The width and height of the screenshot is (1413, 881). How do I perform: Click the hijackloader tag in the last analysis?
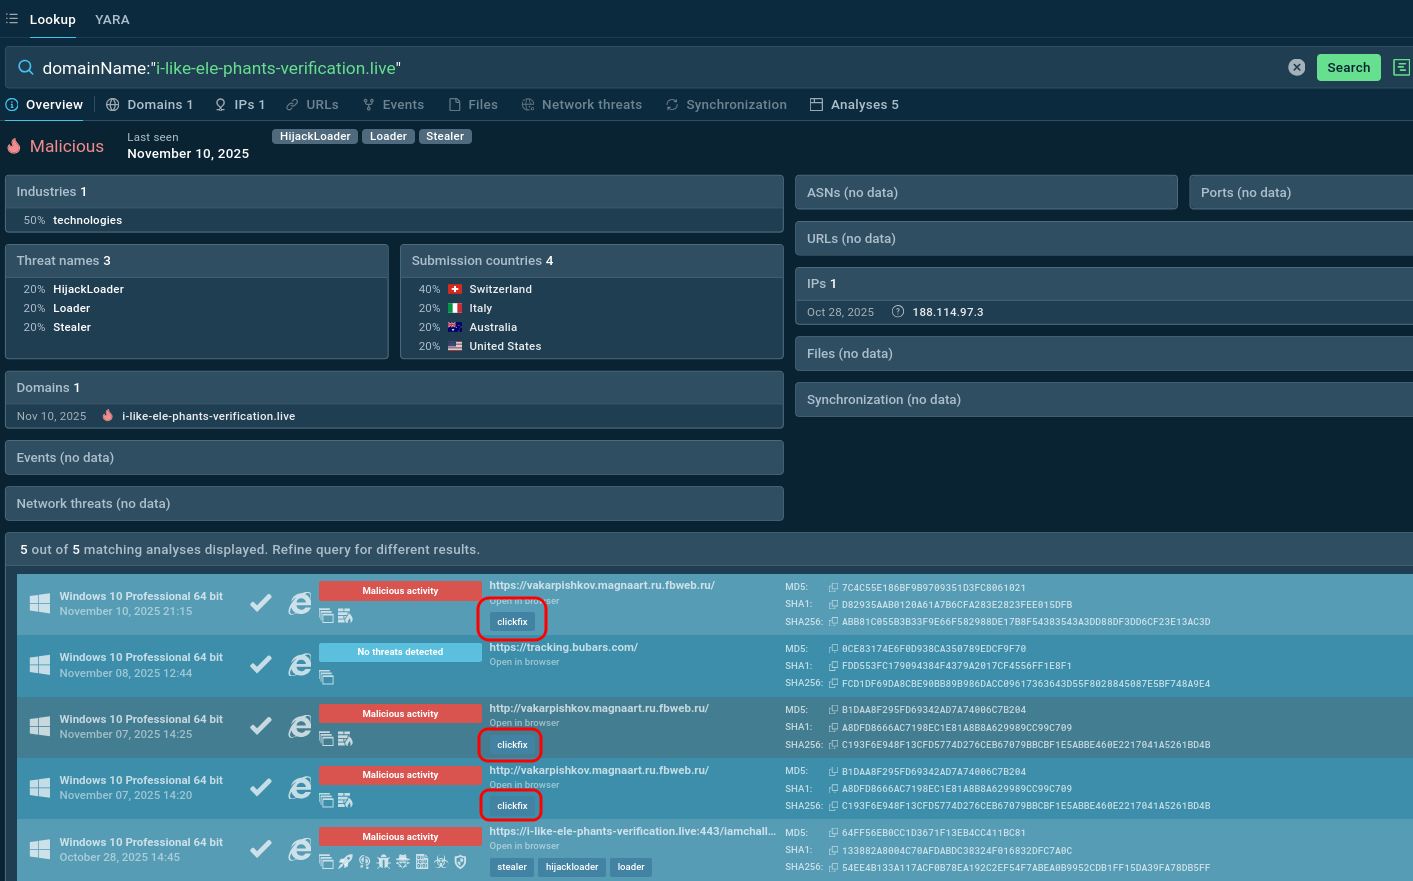coord(572,867)
